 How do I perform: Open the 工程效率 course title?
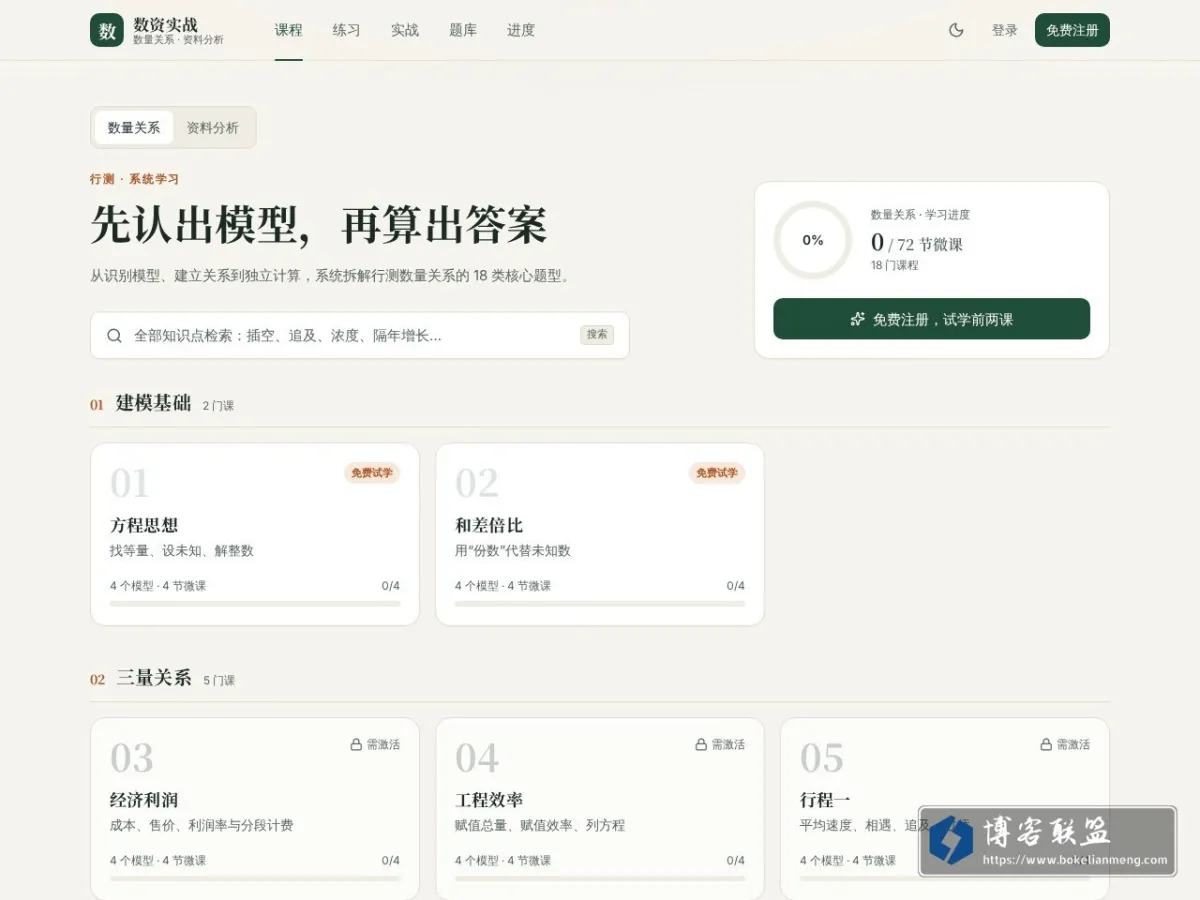489,800
